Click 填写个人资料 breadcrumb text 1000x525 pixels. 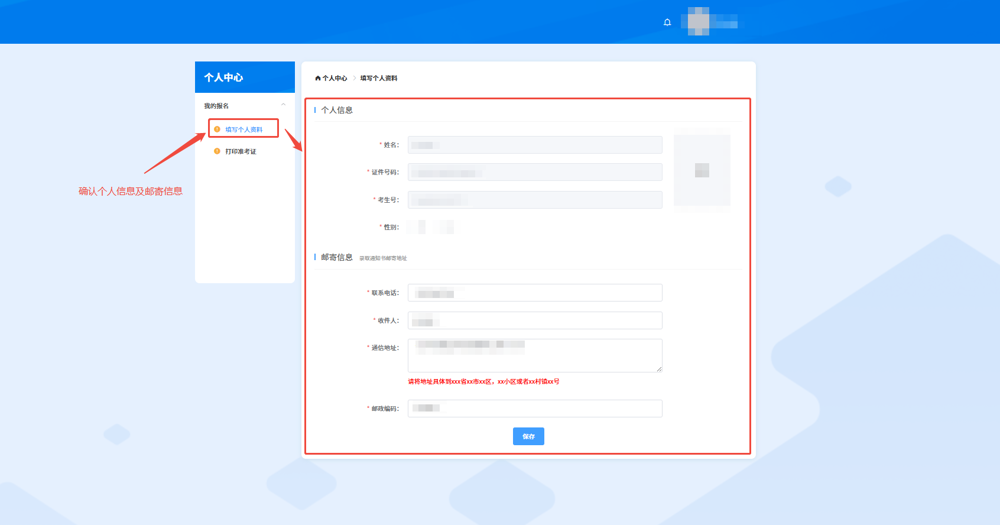click(379, 78)
